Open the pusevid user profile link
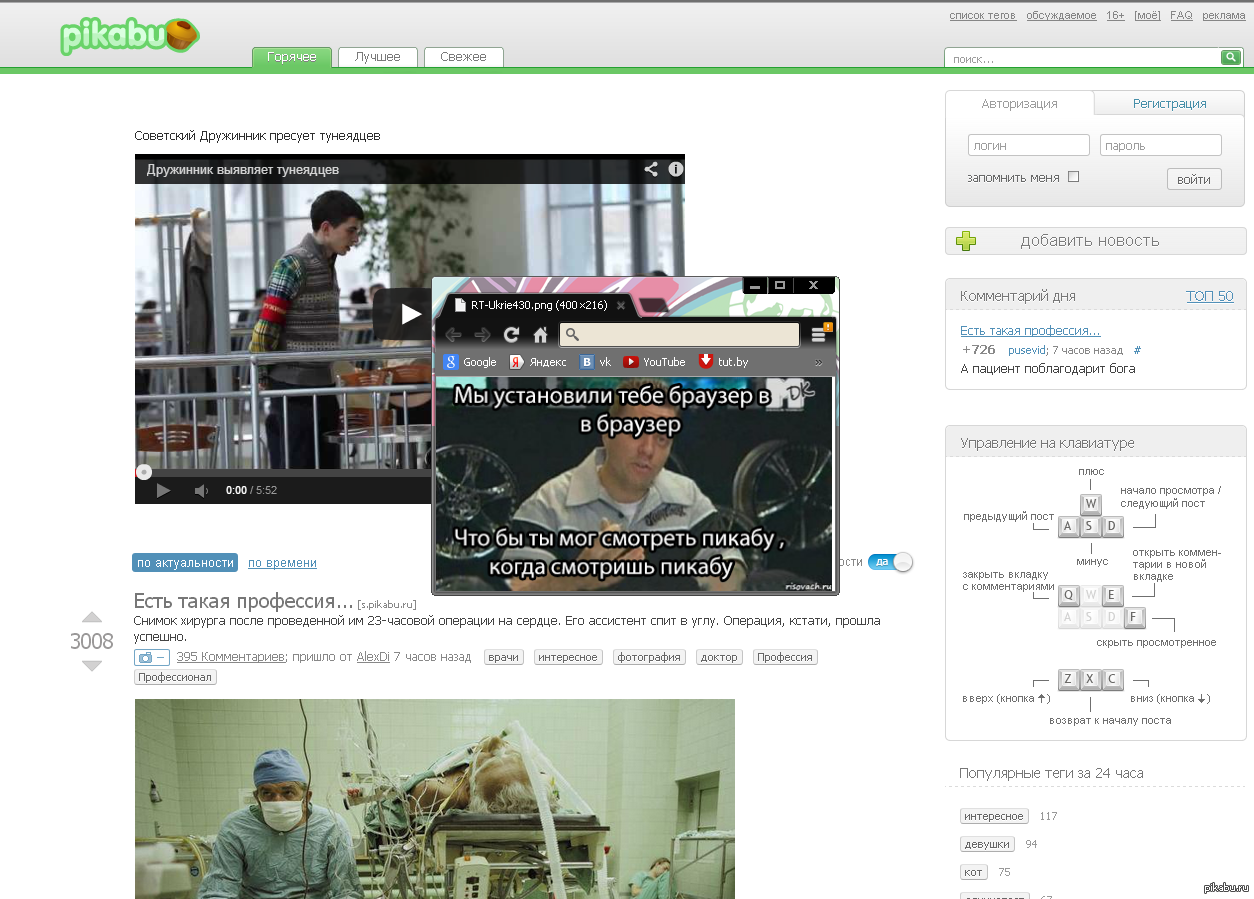Screen dimensions: 1254x899 tap(1027, 350)
